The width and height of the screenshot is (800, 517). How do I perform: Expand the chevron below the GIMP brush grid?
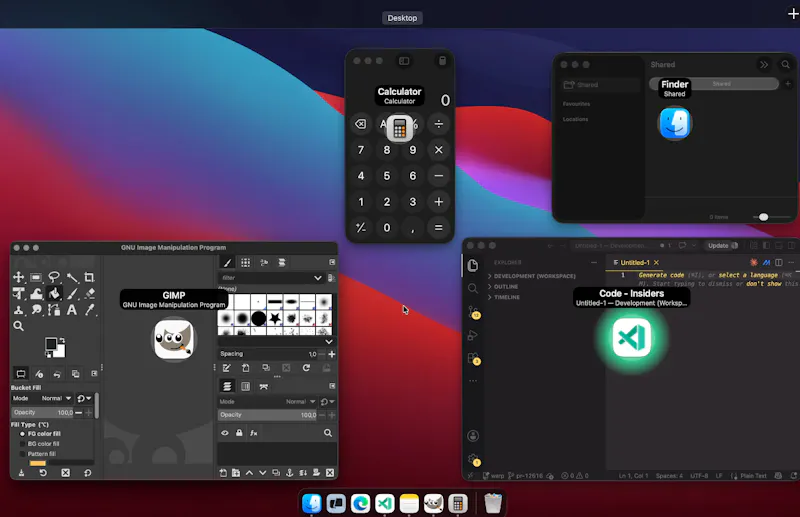[329, 341]
